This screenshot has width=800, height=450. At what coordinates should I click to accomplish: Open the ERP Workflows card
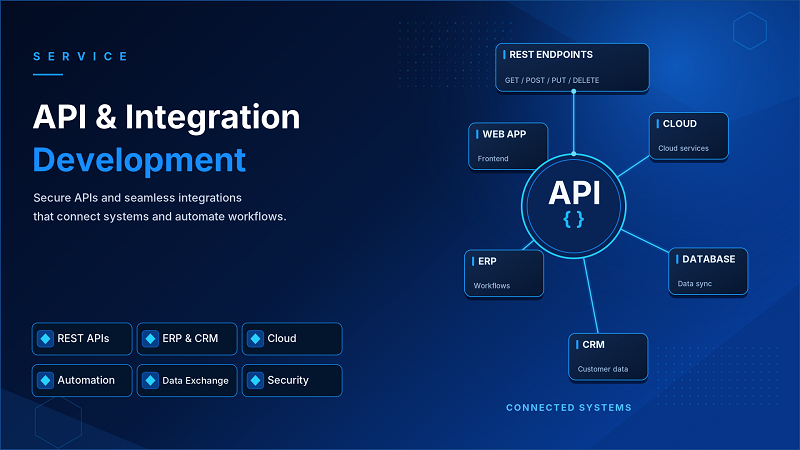504,273
